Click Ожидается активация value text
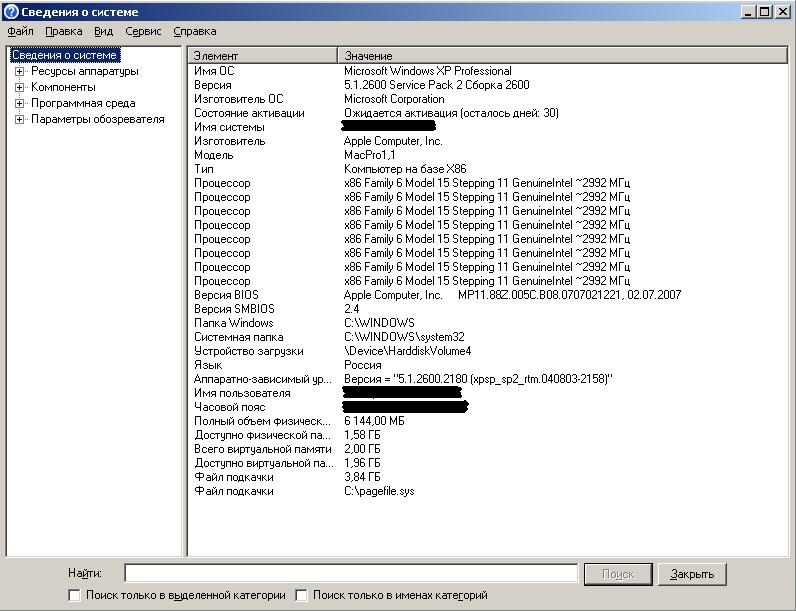 point(451,113)
